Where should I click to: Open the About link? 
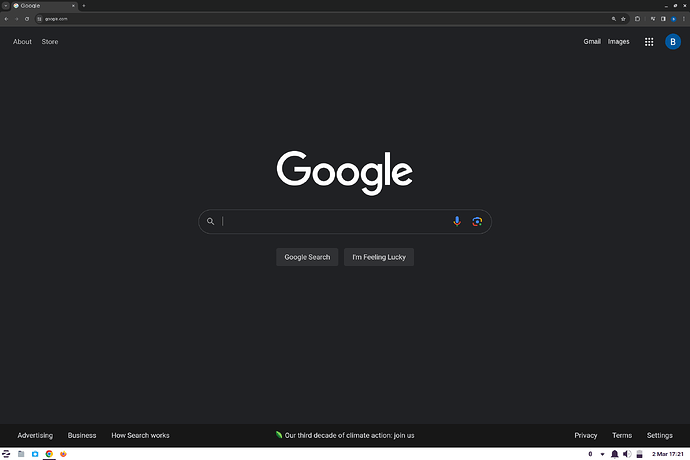[x=22, y=42]
